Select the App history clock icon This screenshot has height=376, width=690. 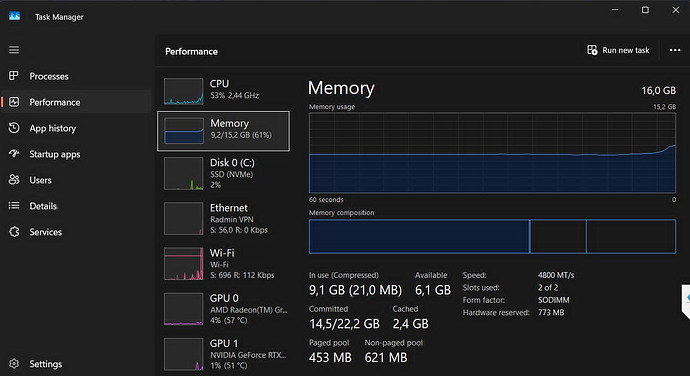pos(14,128)
